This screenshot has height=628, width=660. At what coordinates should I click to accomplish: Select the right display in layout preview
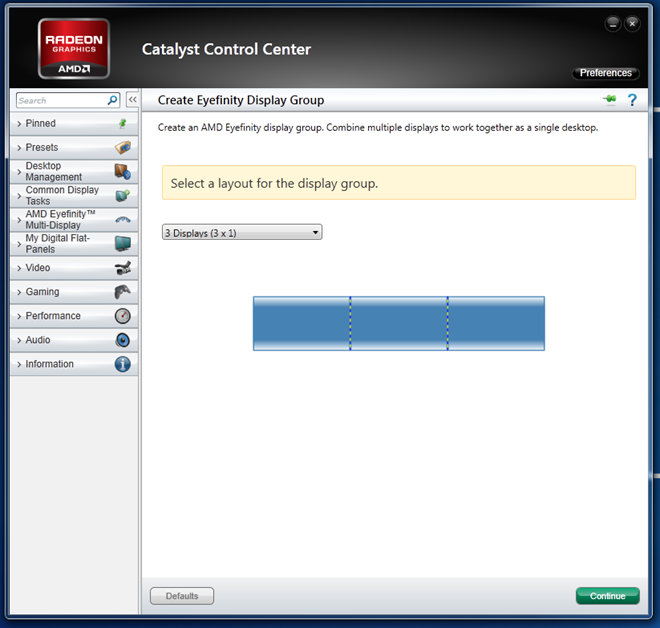point(496,323)
